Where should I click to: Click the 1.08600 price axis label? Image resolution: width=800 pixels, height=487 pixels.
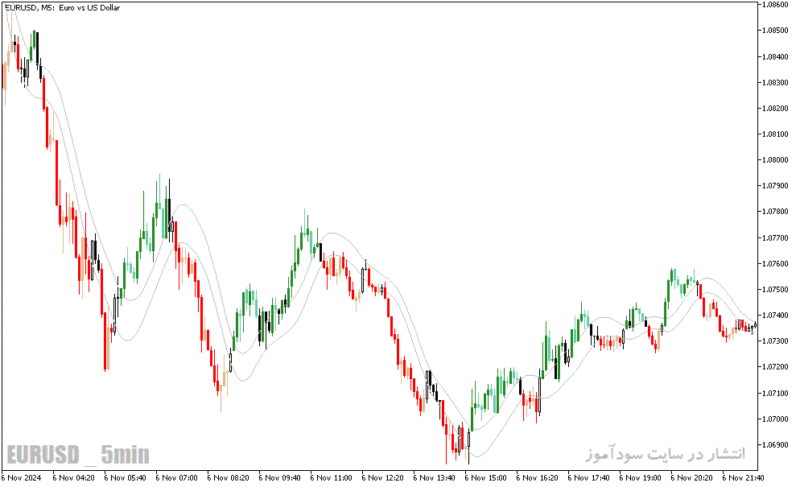pyautogui.click(x=775, y=5)
